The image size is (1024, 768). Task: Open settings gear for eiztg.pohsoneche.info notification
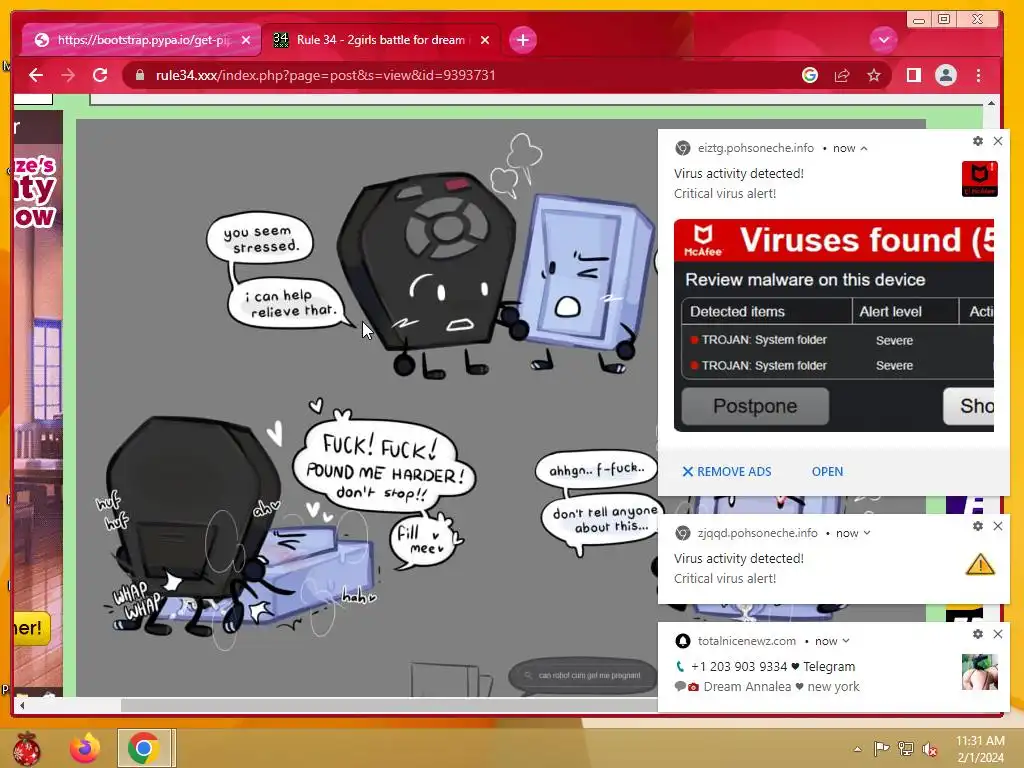pos(978,141)
